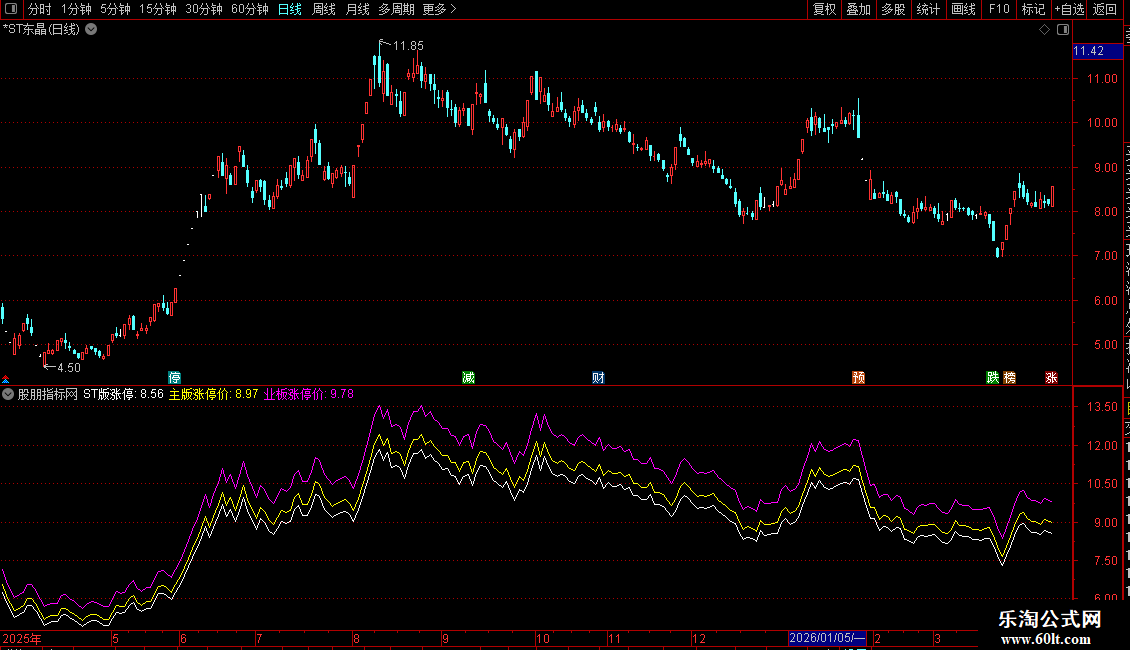Viewport: 1130px width, 650px height.
Task: Click the red-blue arrow icon at chart's lower-left corner
Action: point(5,379)
